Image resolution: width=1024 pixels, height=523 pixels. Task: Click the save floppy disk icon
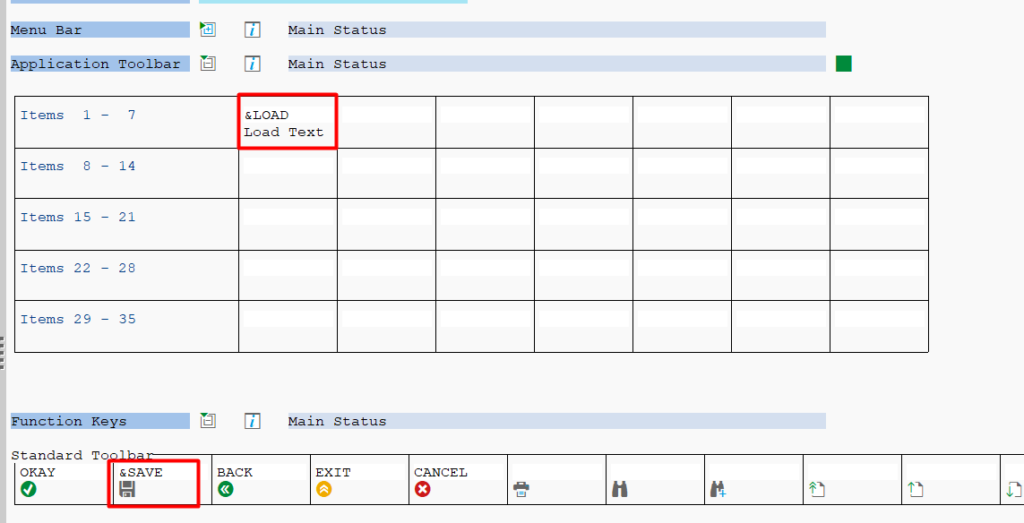(x=127, y=489)
